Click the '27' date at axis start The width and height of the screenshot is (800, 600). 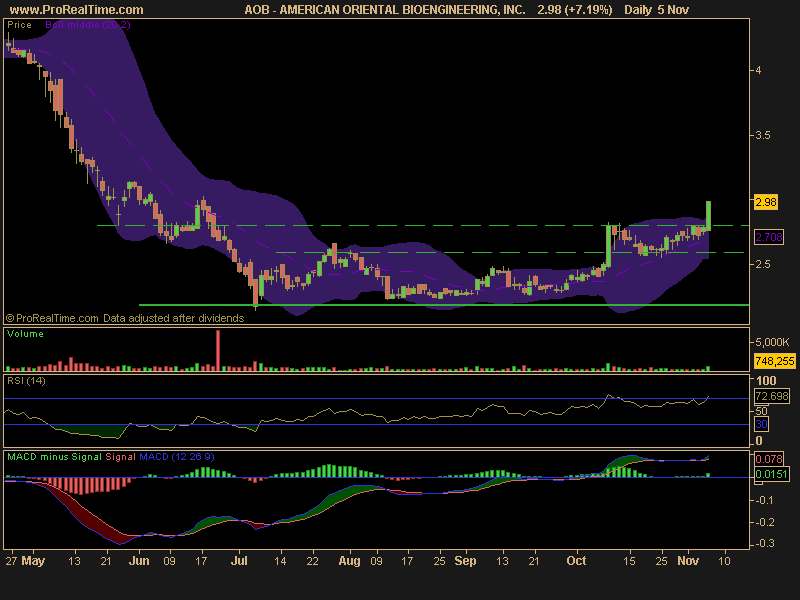point(11,561)
